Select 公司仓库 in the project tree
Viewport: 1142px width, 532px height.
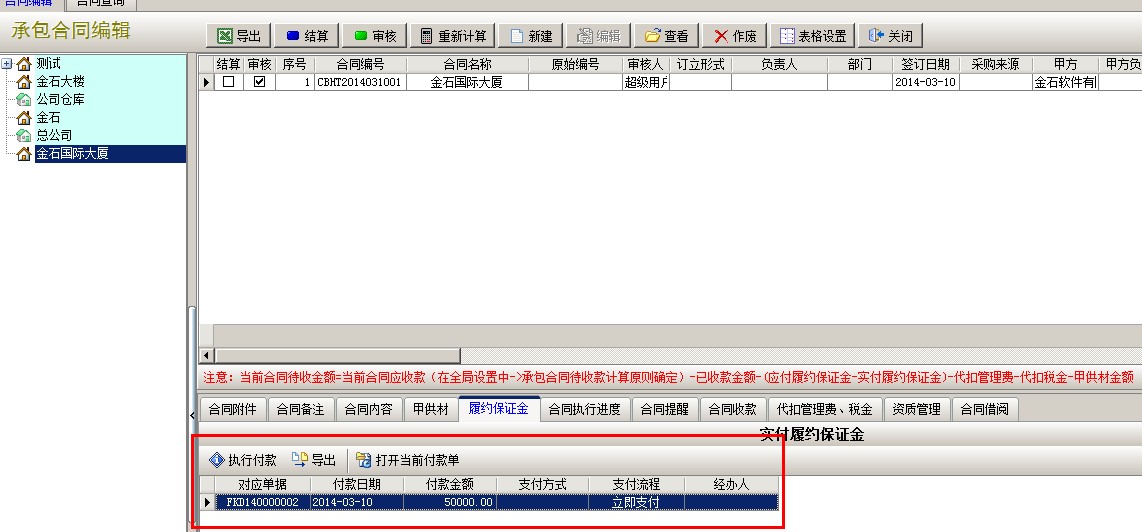pos(62,100)
